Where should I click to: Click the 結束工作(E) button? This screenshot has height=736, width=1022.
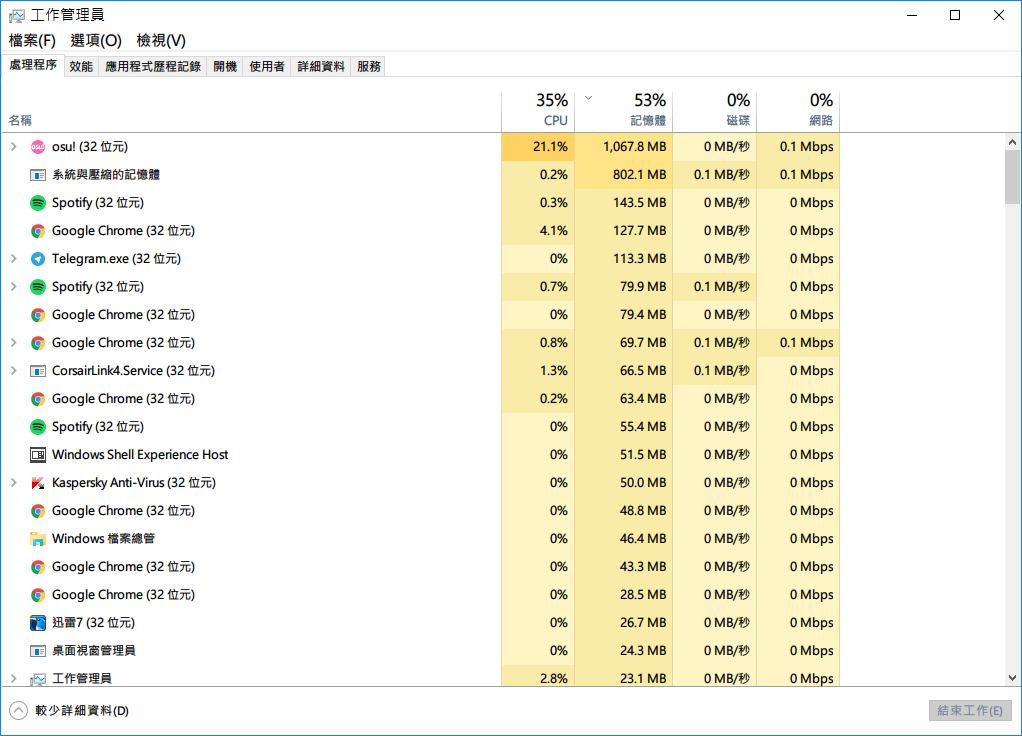point(969,711)
